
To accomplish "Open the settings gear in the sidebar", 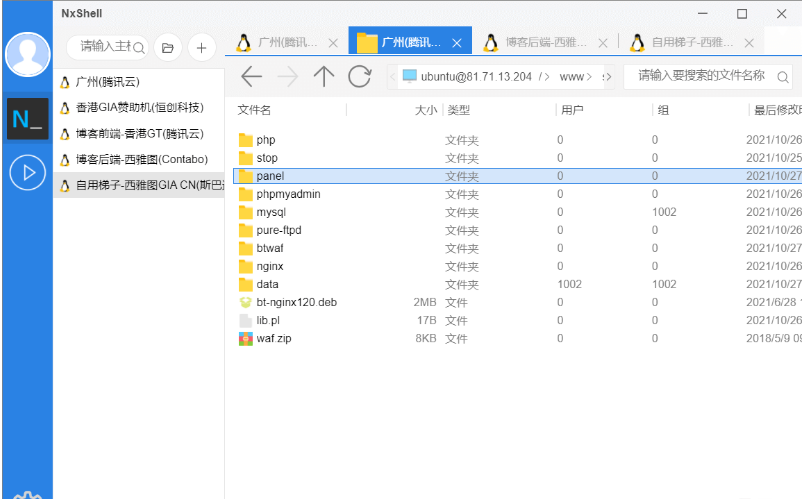I will tap(27, 495).
